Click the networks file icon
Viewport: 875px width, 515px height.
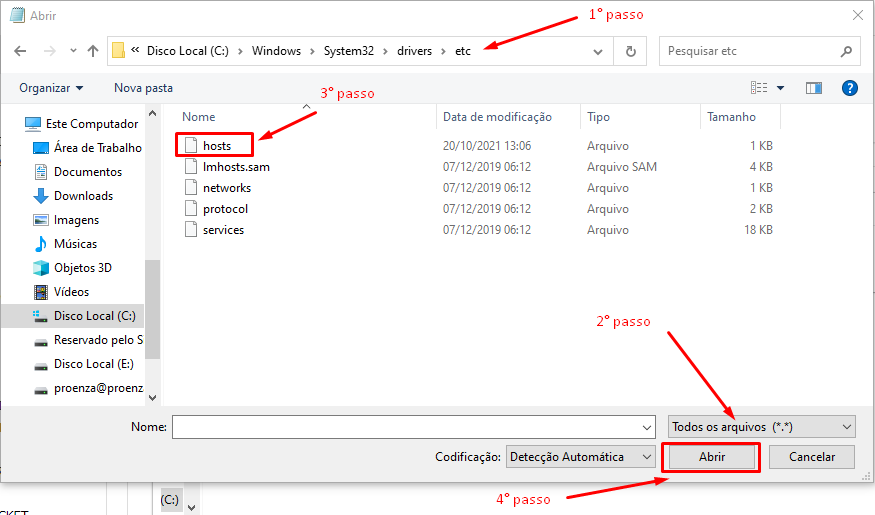pos(191,187)
